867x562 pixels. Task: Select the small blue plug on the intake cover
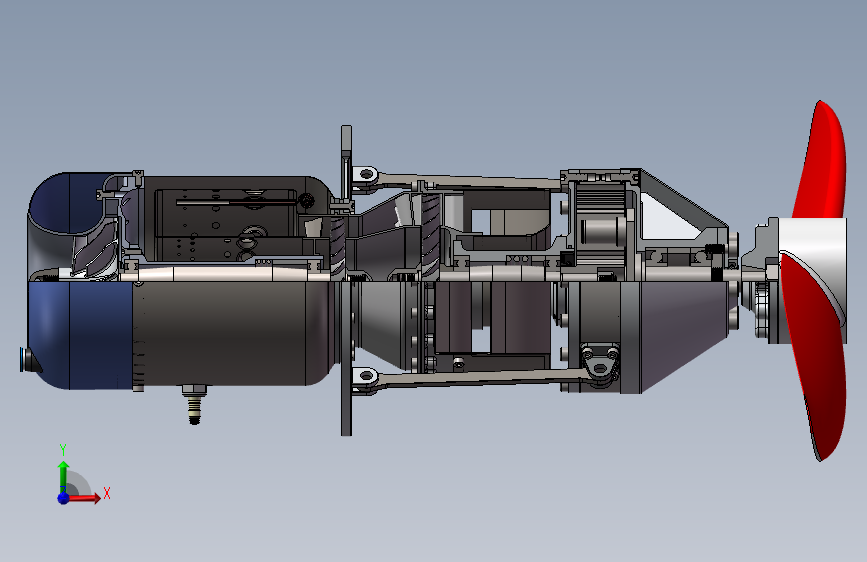point(24,360)
